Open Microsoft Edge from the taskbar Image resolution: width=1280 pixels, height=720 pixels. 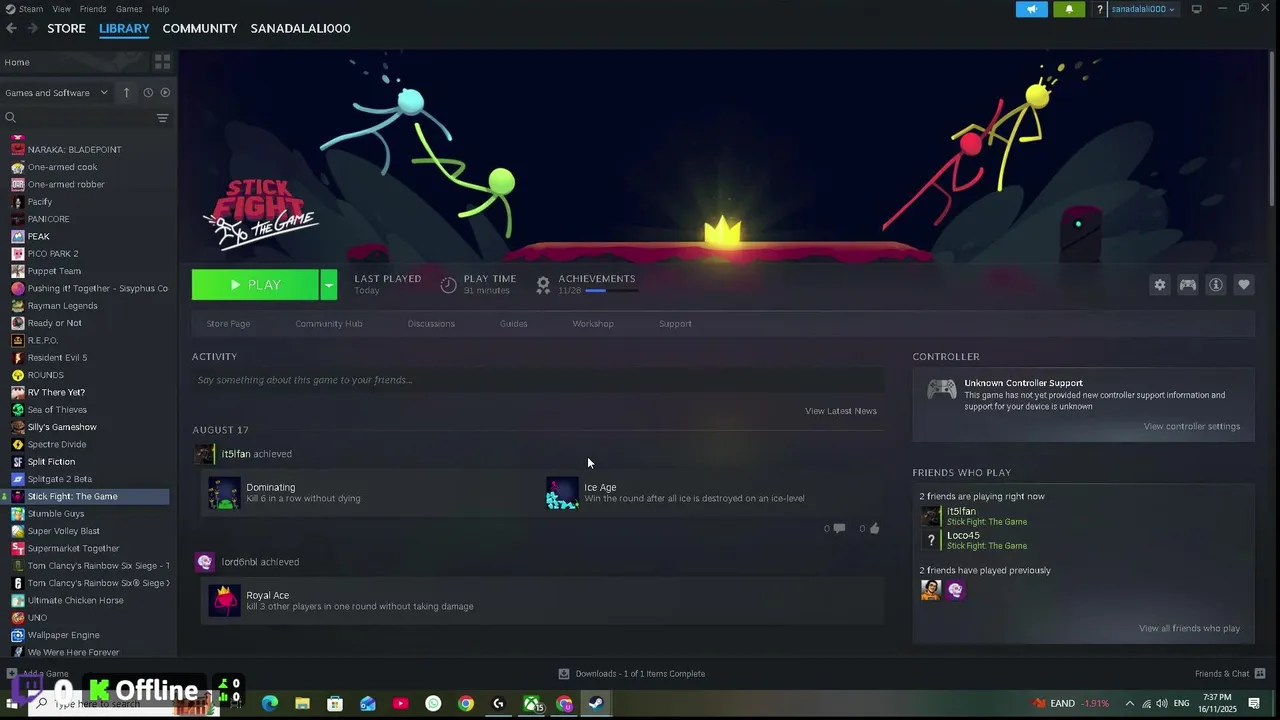270,704
